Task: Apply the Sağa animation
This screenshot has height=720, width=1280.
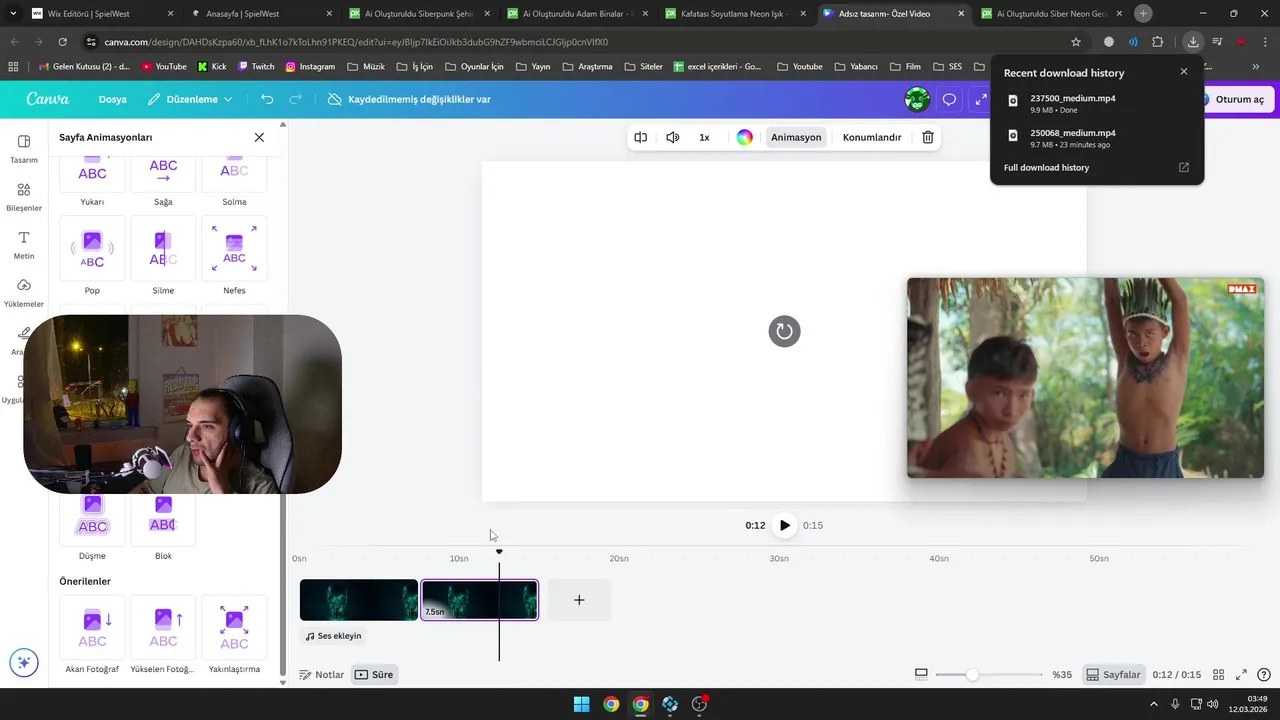Action: coord(163,181)
